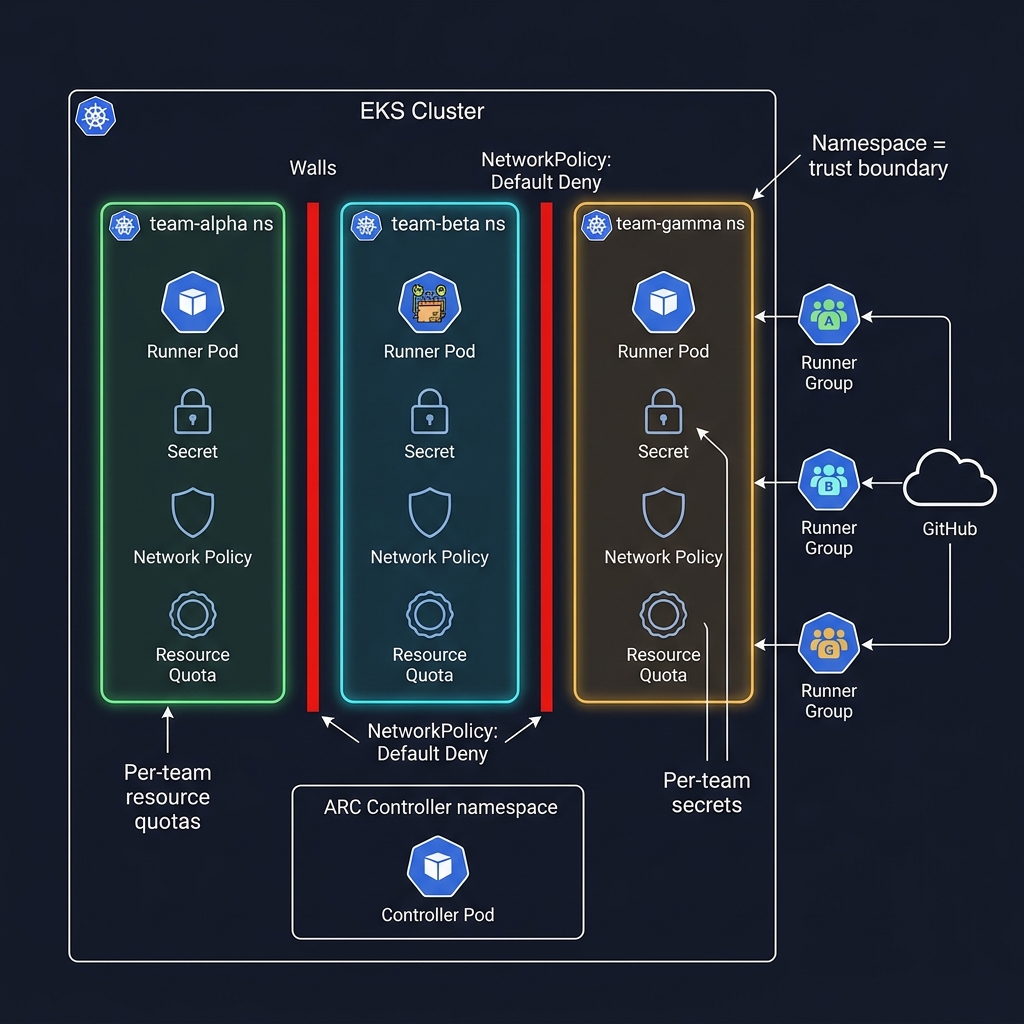Click the 'team-beta ns' label
Screen dimensions: 1024x1024
448,224
